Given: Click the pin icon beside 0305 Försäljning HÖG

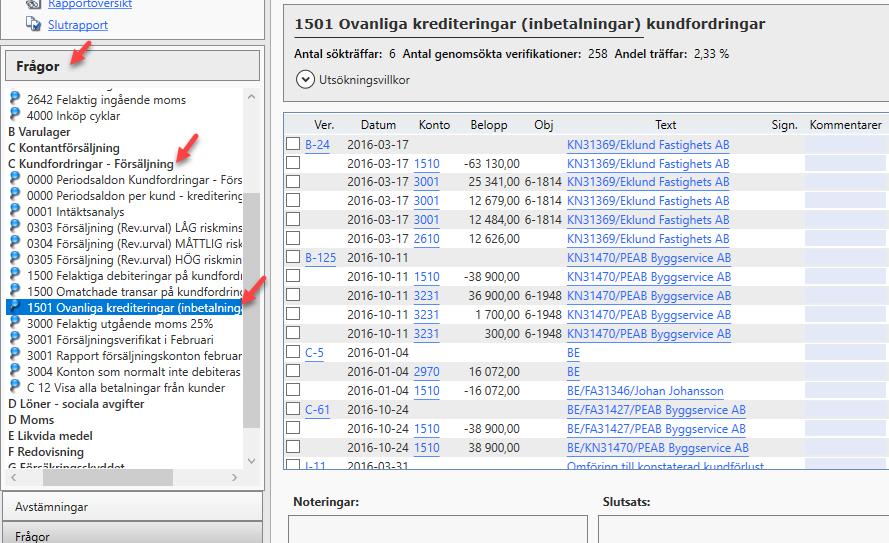Looking at the screenshot, I should click(x=15, y=258).
